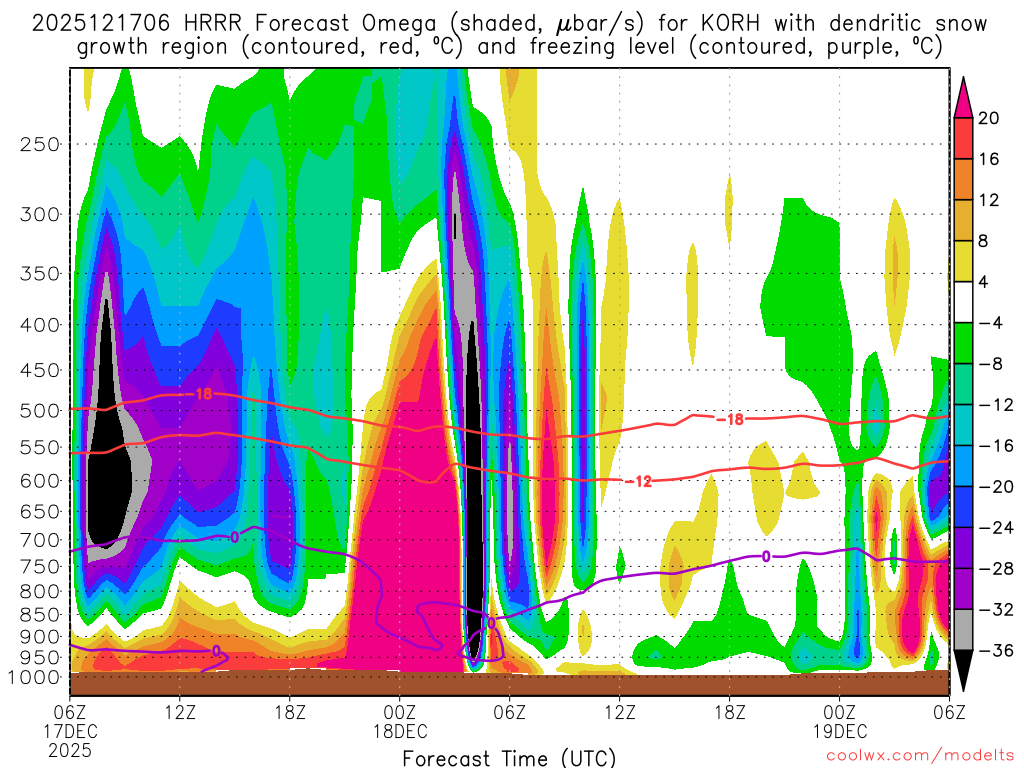
Task: Click the Forecast Time (UTC) axis title
Action: pyautogui.click(x=509, y=758)
